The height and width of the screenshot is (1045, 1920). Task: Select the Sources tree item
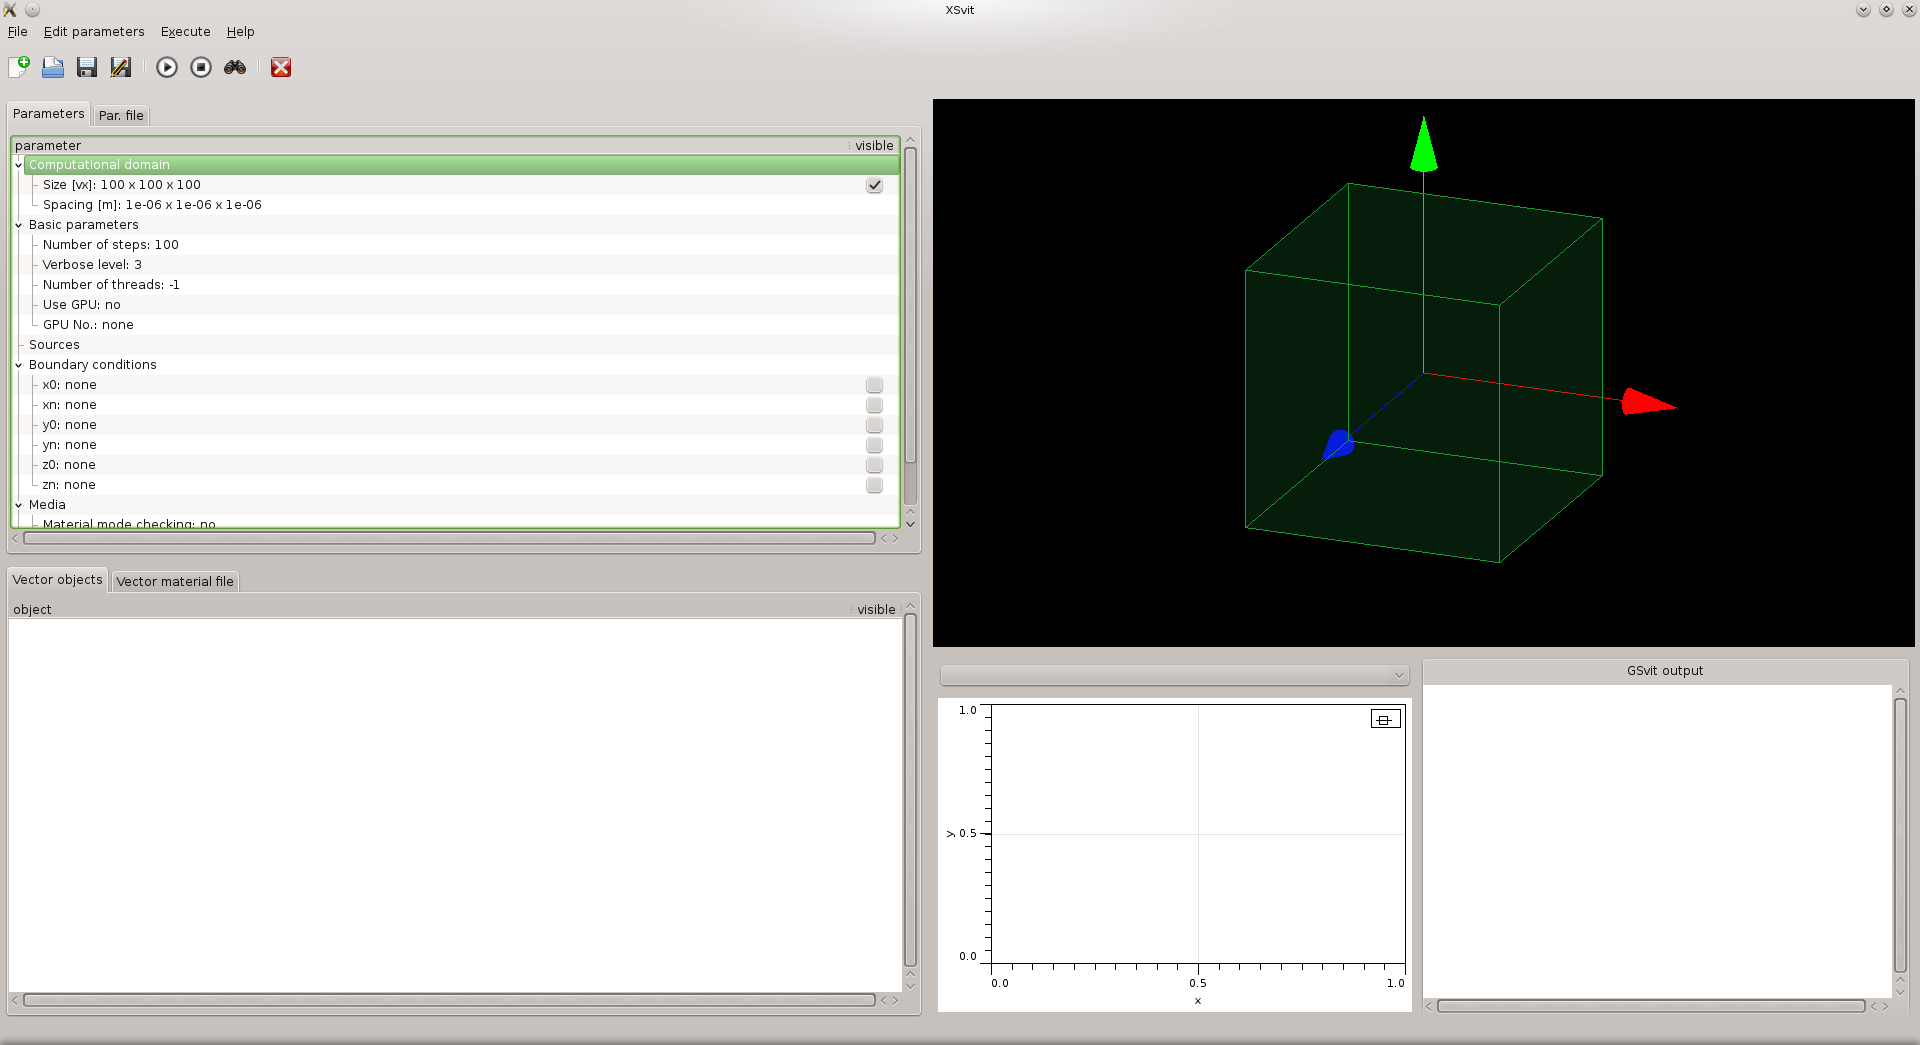[54, 345]
